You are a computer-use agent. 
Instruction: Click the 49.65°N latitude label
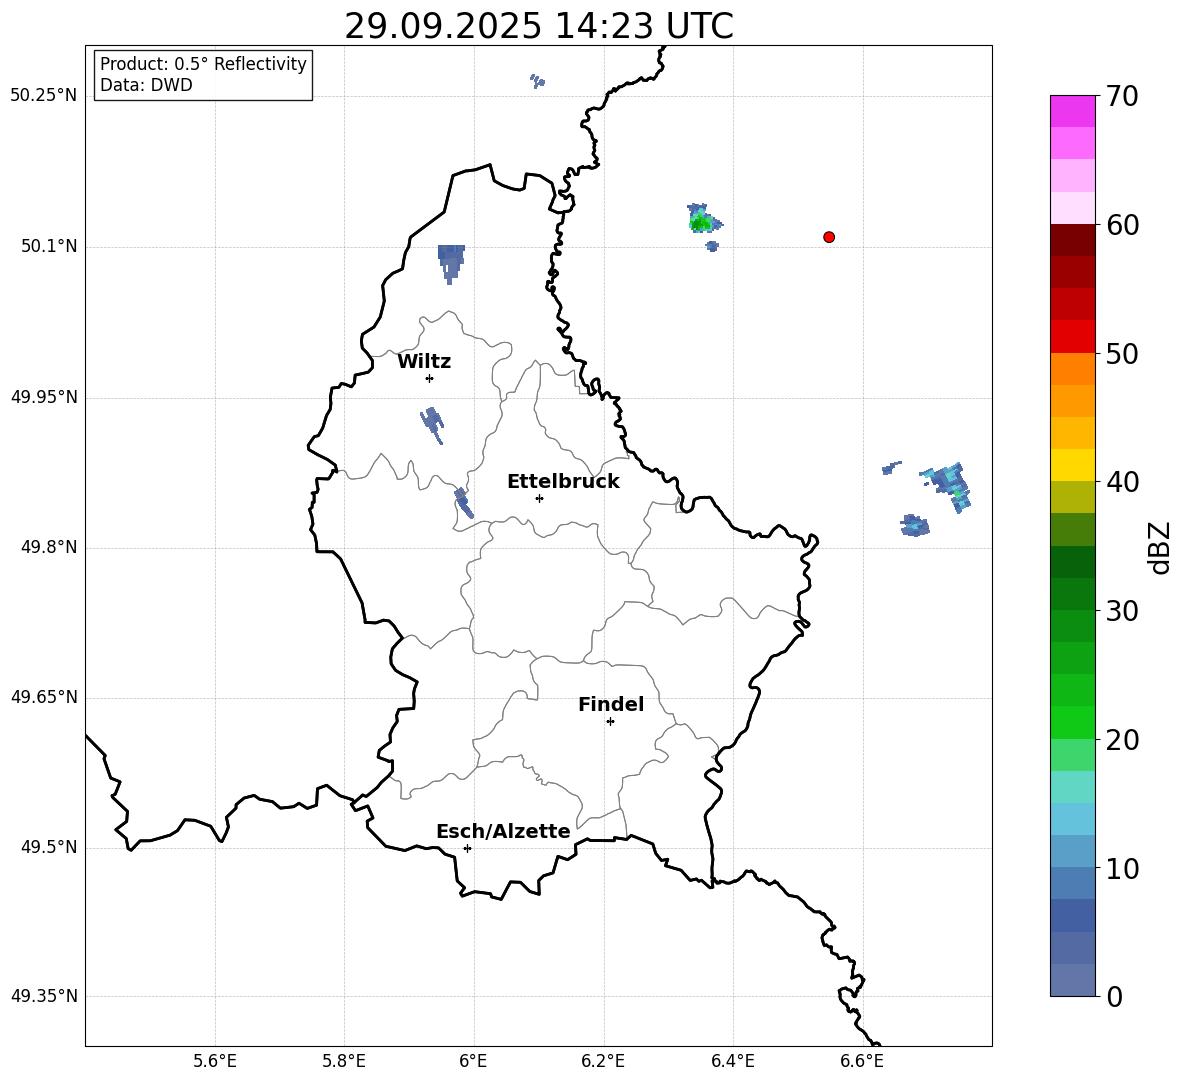click(44, 697)
